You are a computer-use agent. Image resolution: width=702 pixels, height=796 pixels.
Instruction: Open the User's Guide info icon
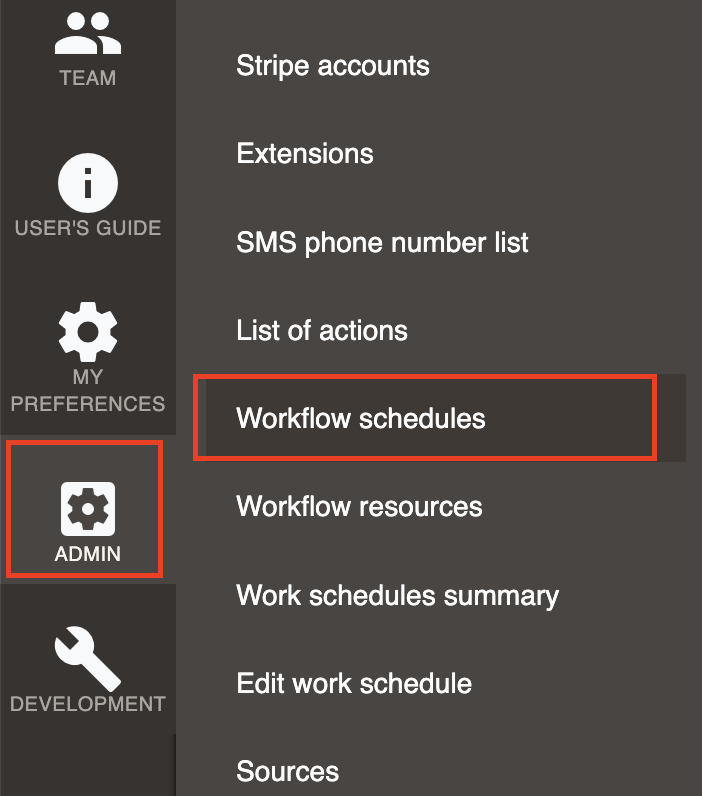click(x=88, y=183)
